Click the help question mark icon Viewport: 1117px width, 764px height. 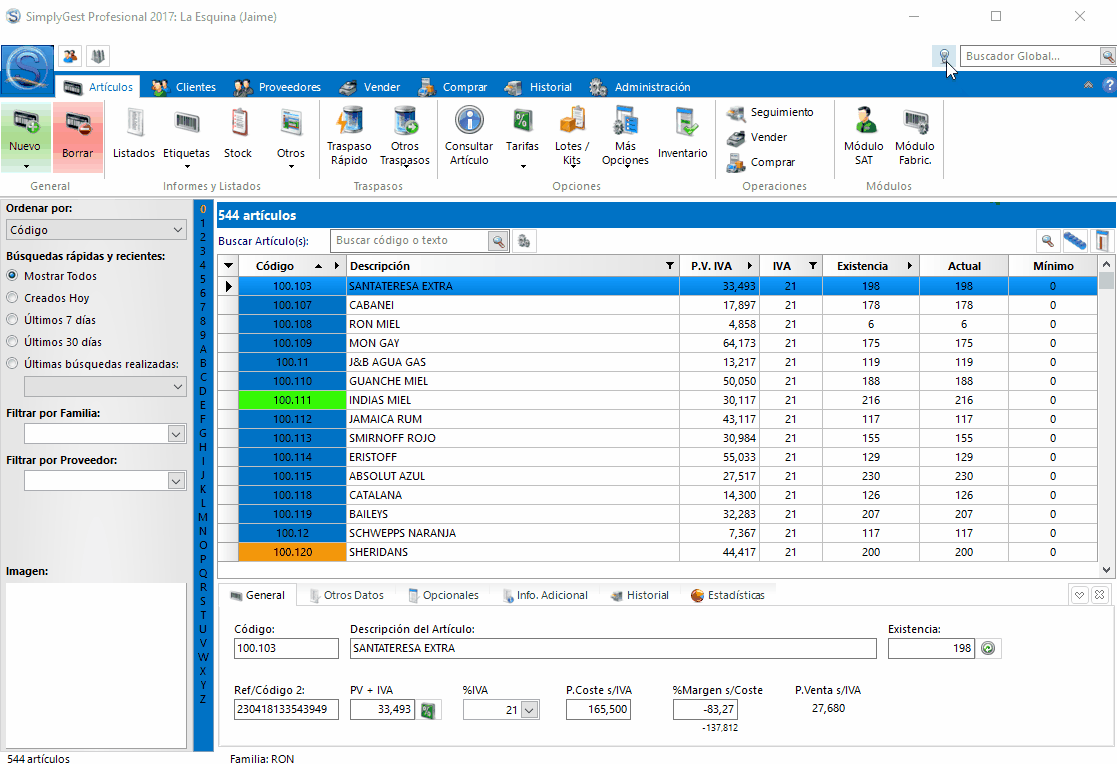(x=1108, y=86)
